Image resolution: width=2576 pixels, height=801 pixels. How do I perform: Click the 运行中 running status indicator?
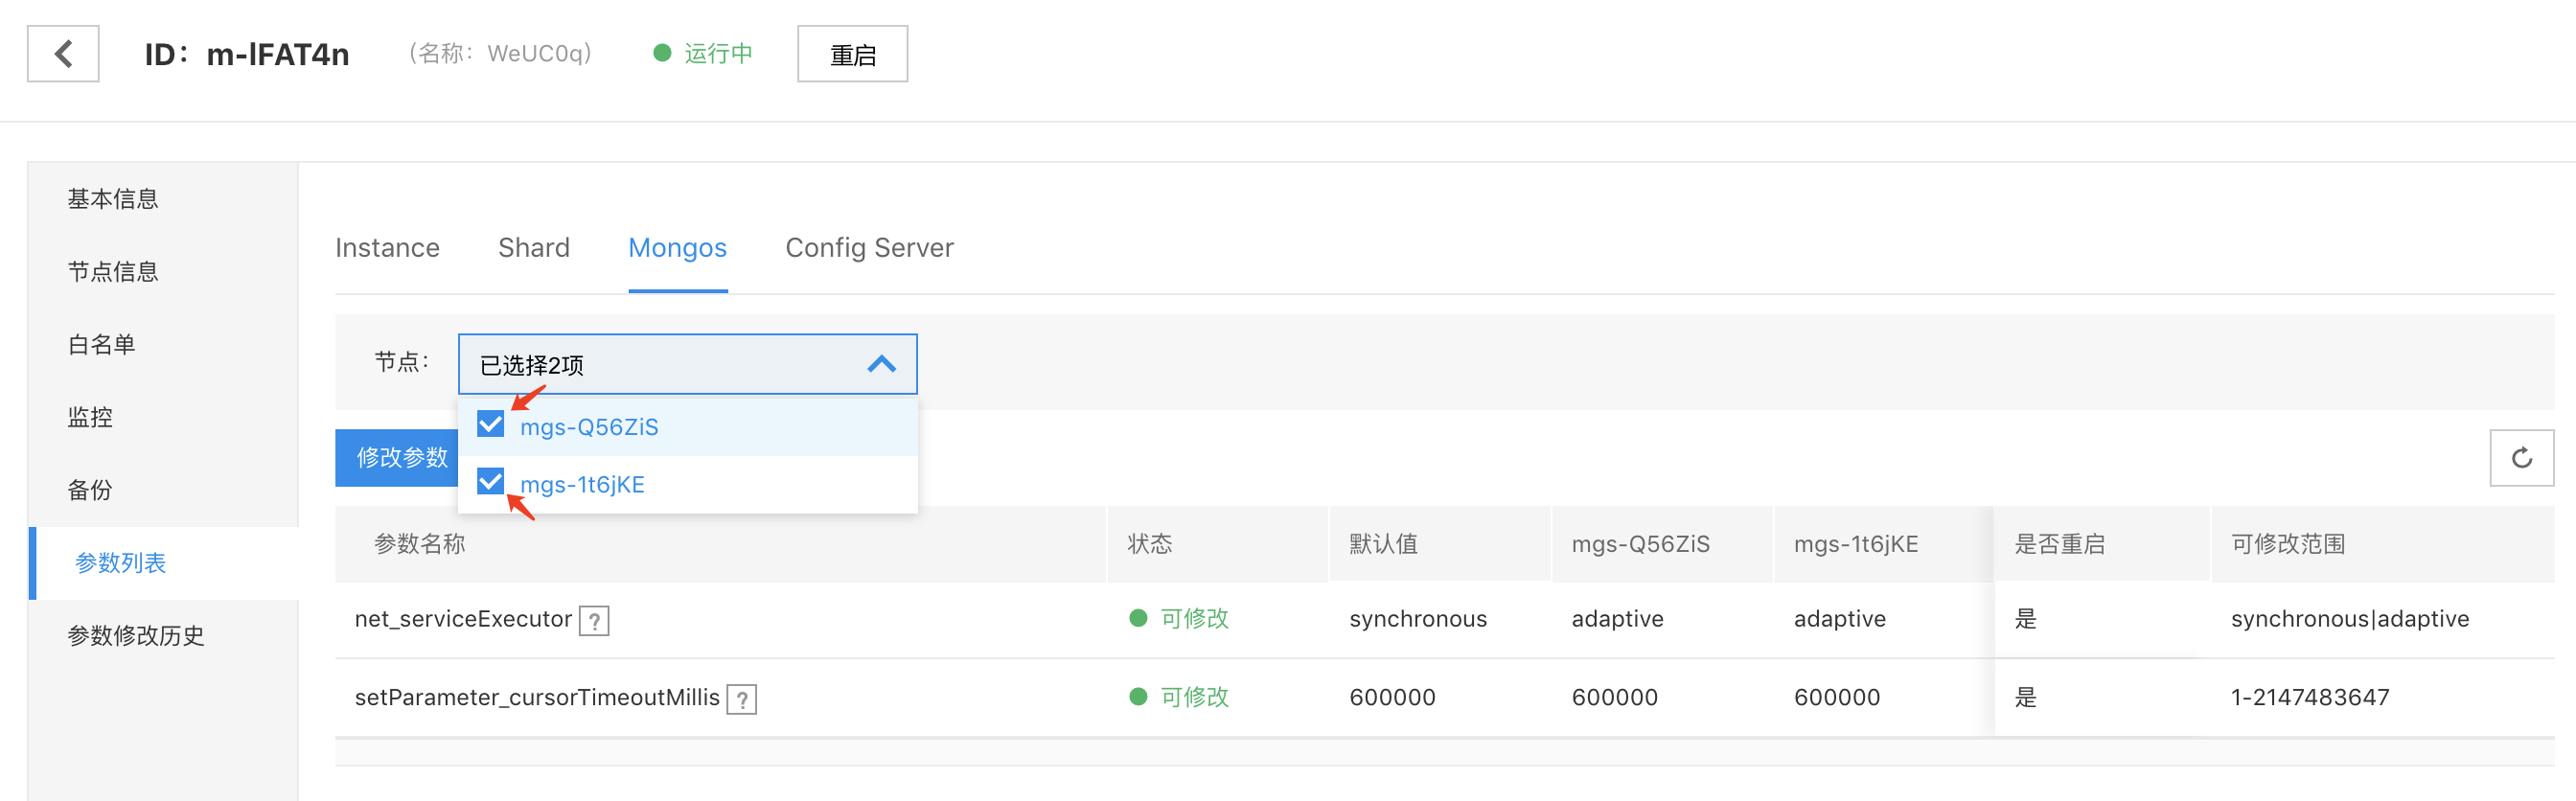pos(703,53)
